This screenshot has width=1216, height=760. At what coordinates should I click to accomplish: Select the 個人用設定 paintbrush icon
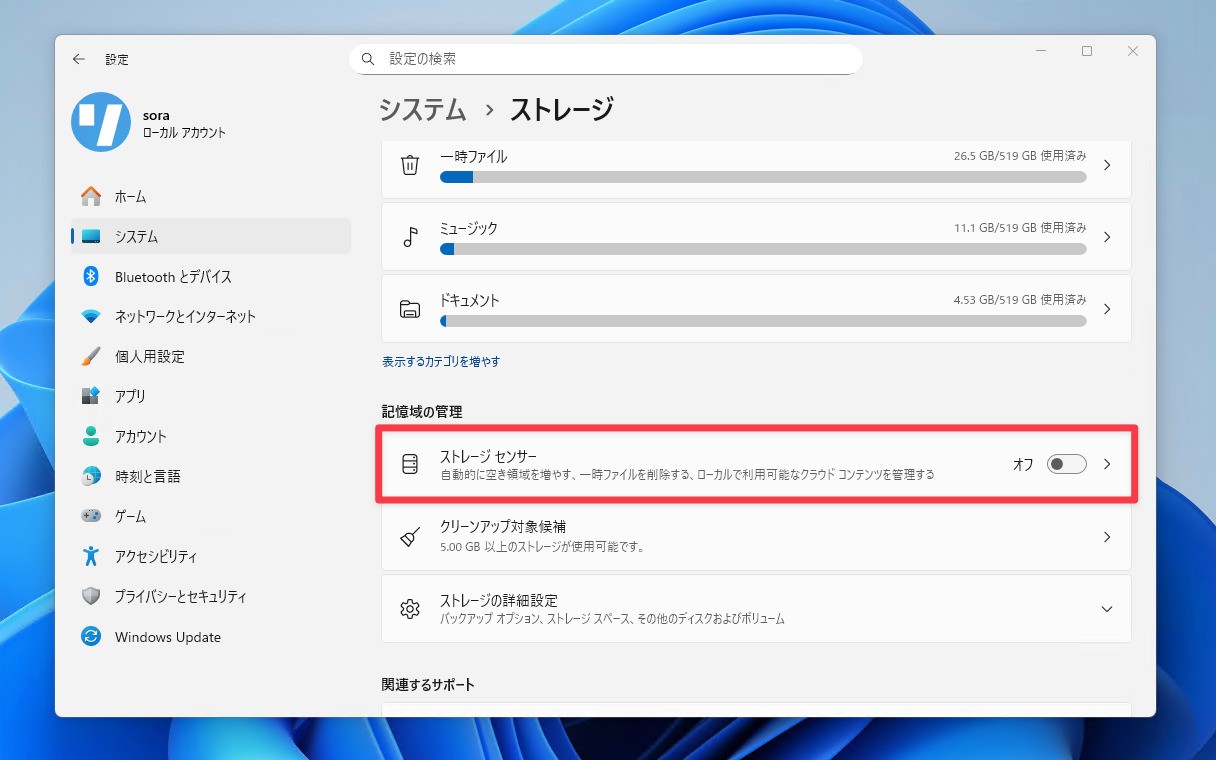(91, 356)
